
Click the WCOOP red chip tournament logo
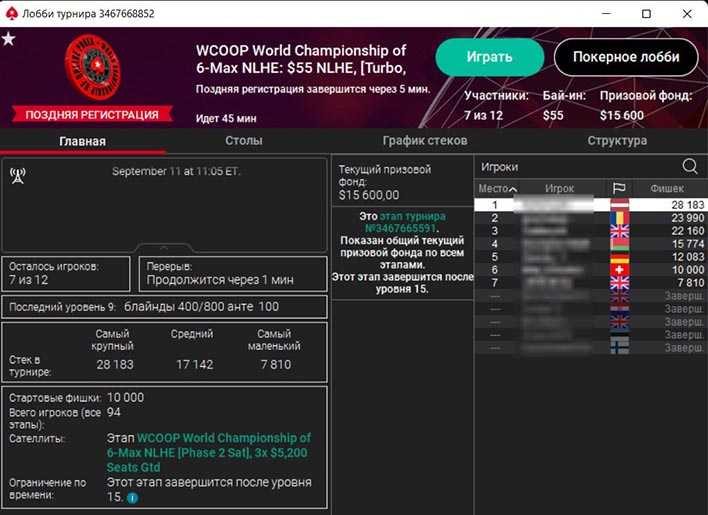[x=93, y=67]
